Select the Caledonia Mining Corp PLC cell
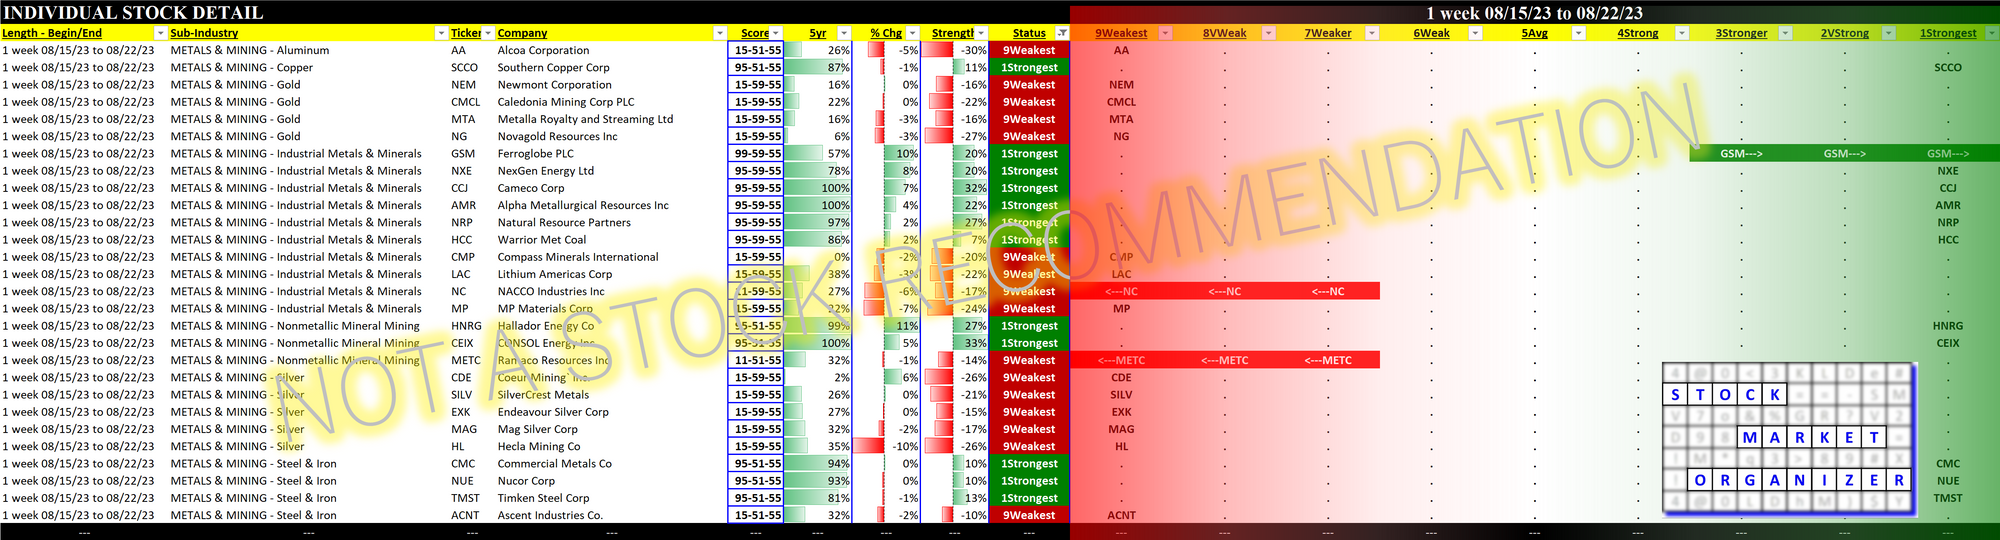The height and width of the screenshot is (540, 2000). pyautogui.click(x=566, y=102)
